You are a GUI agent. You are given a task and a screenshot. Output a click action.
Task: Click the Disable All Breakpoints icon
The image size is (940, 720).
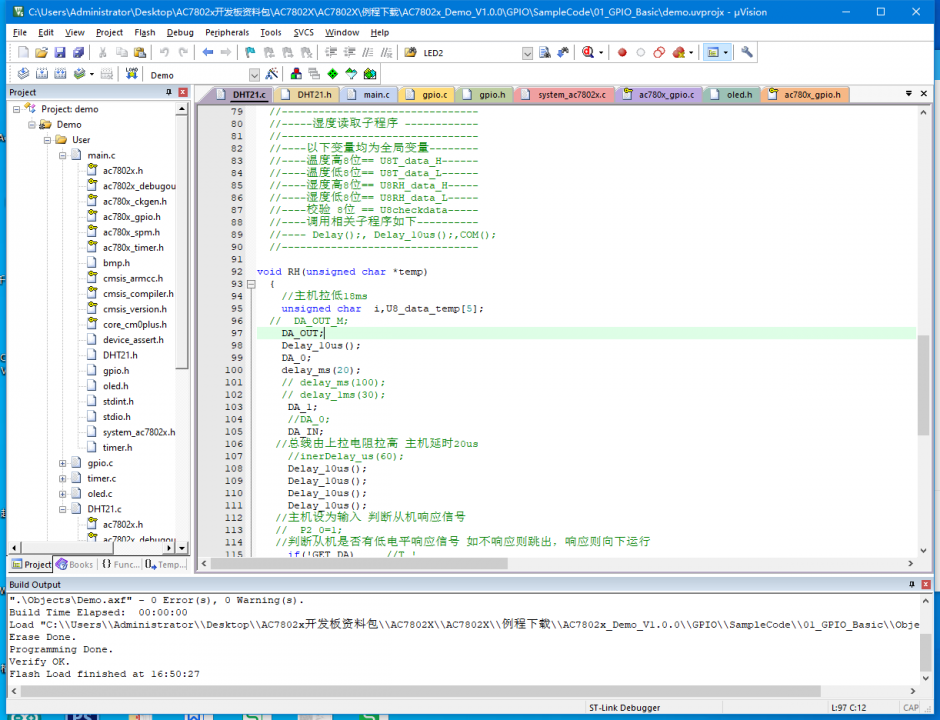[659, 53]
